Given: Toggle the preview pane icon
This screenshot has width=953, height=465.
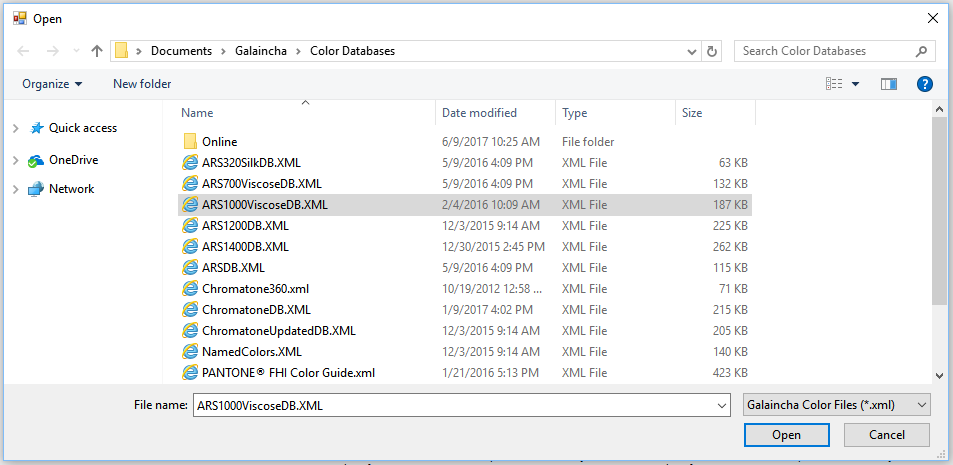Looking at the screenshot, I should [888, 84].
